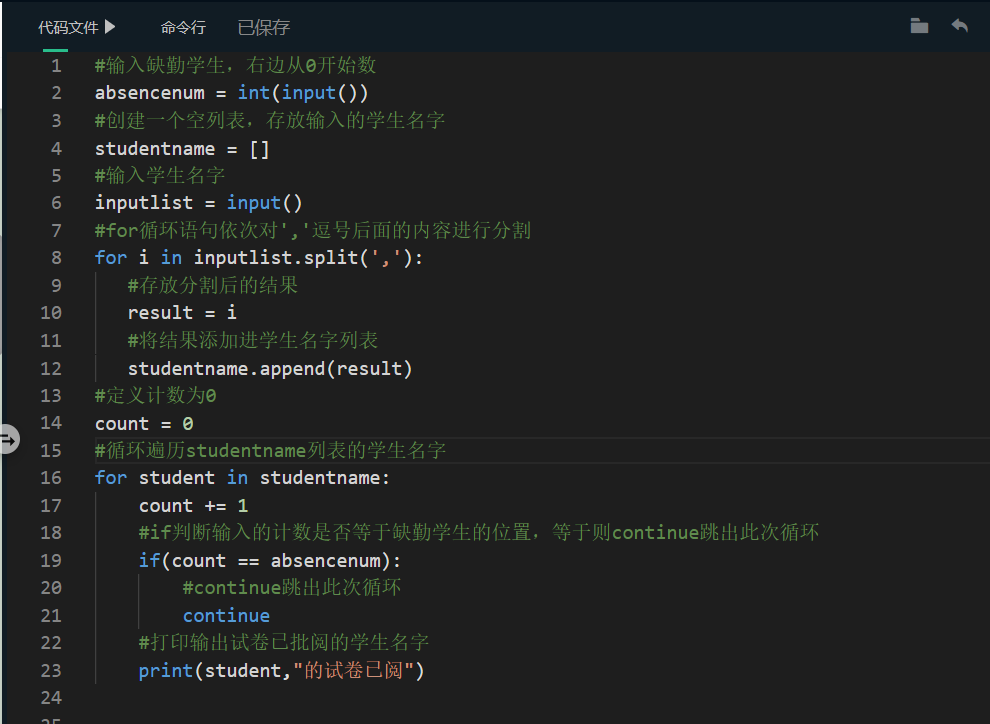This screenshot has height=724, width=990.
Task: Click the undo arrow icon
Action: 960,26
